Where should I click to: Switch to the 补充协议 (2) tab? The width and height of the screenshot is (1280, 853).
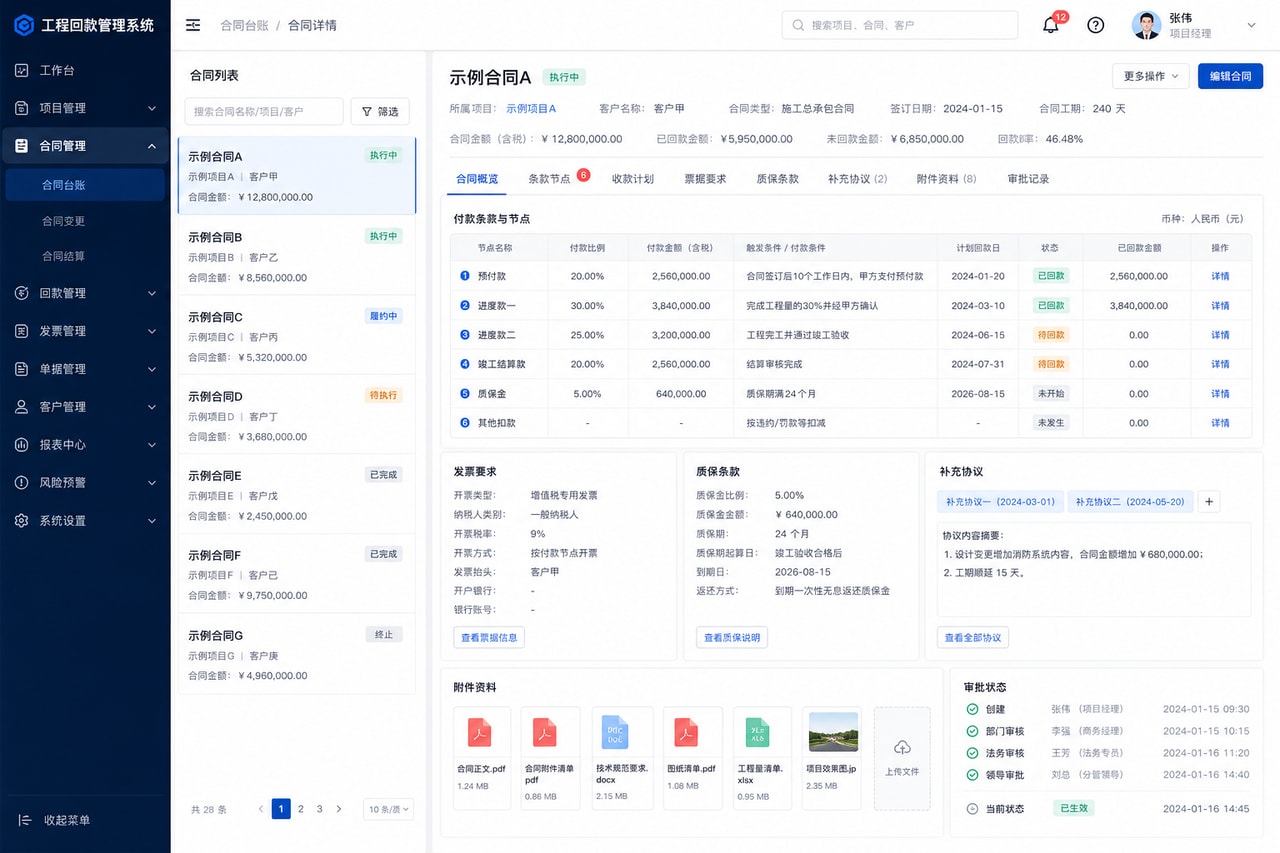(x=858, y=179)
